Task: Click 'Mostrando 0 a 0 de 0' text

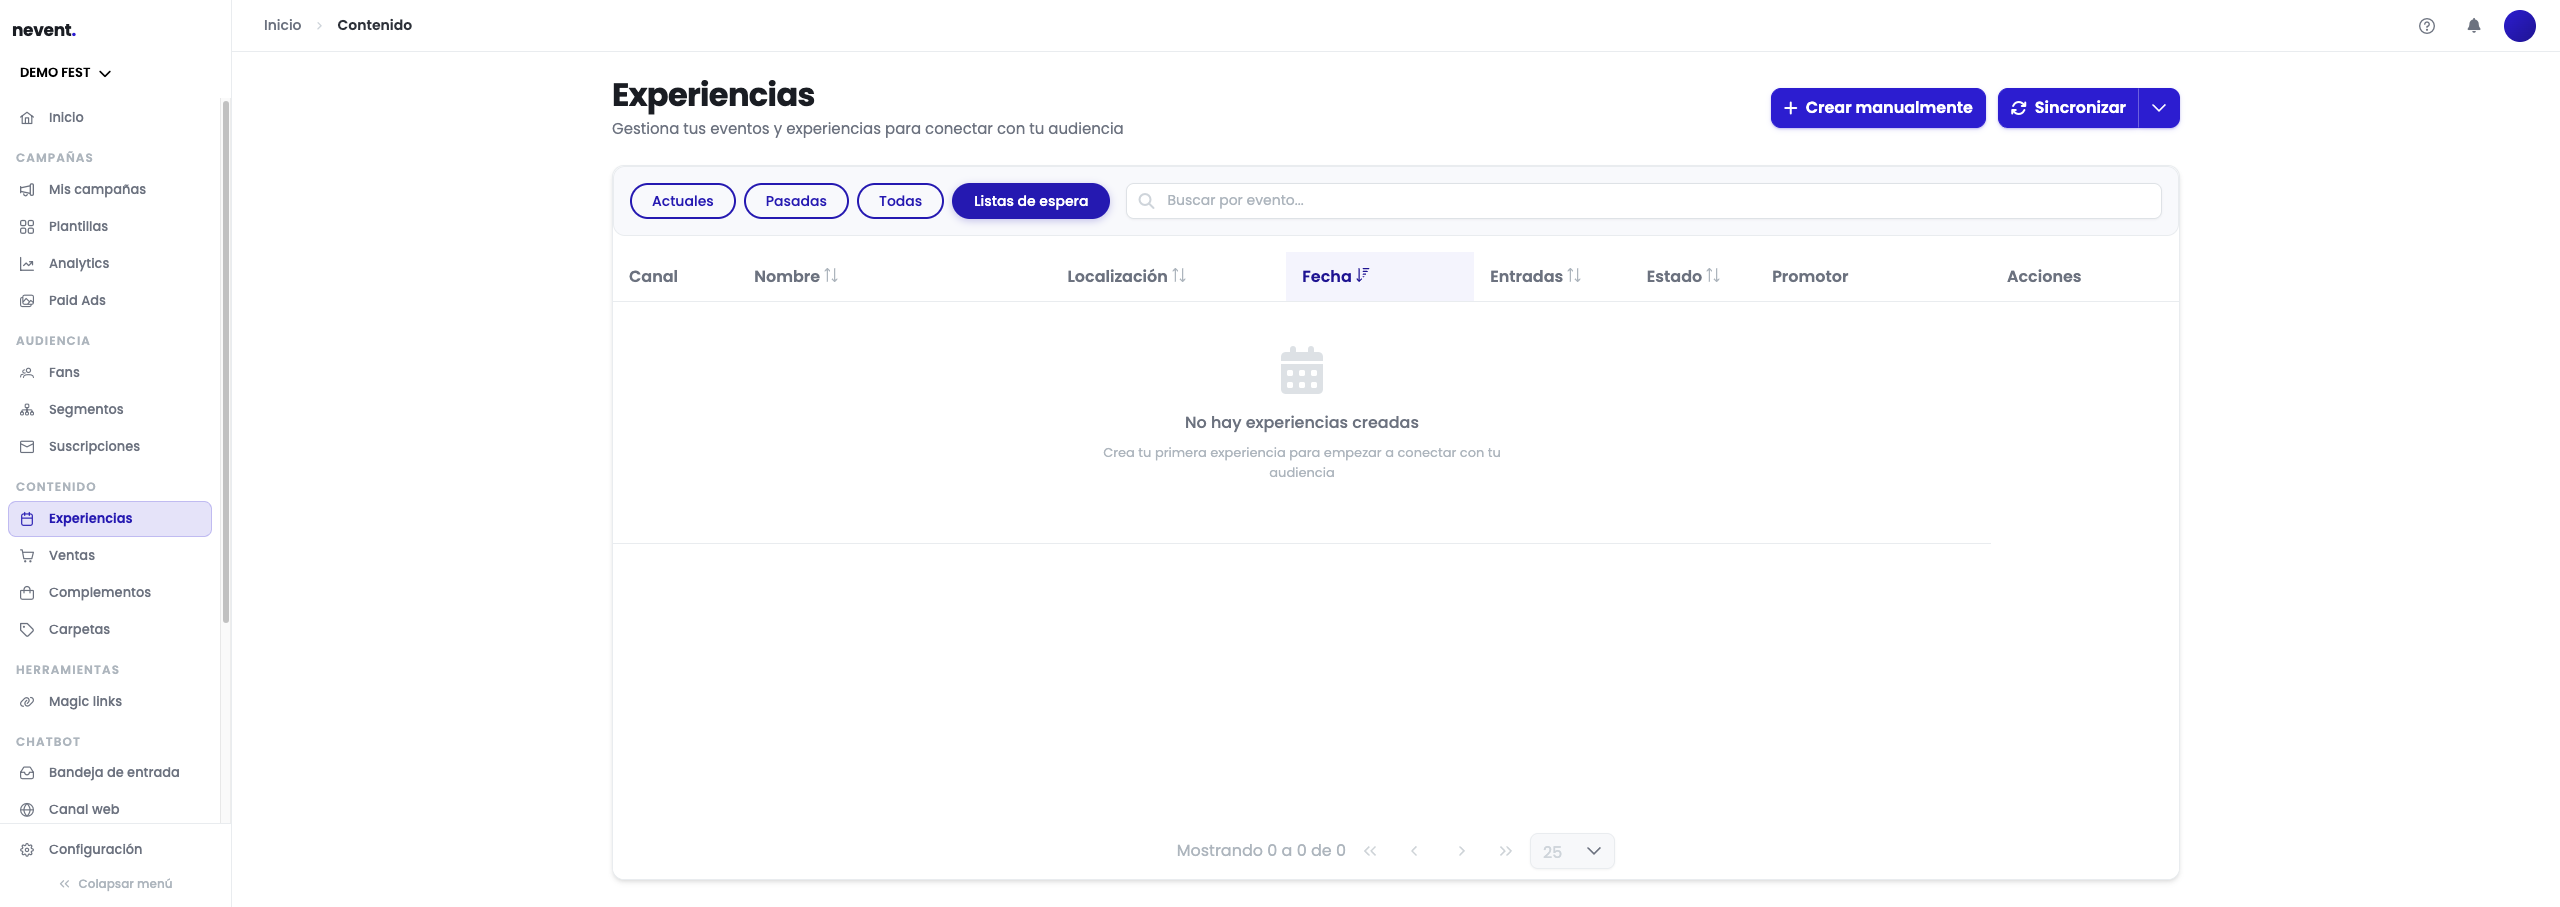Action: tap(1261, 851)
